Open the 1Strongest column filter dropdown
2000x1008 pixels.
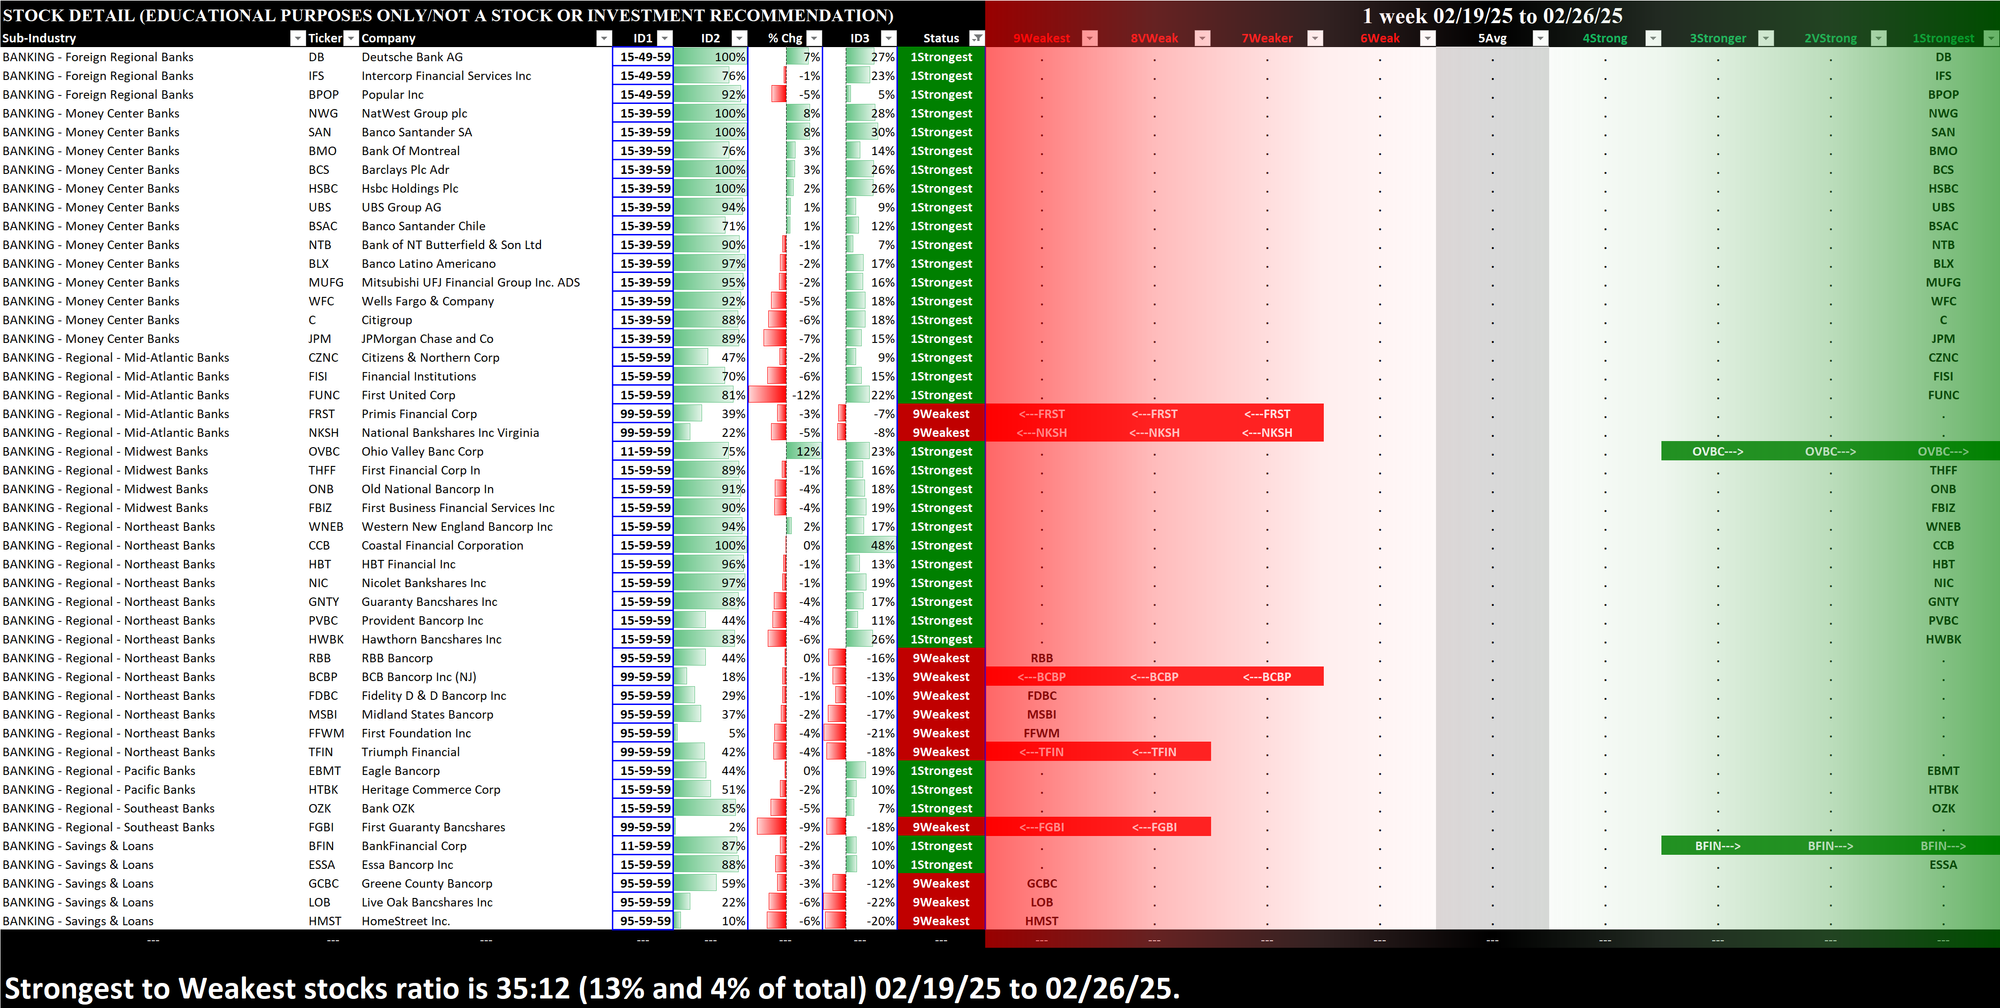[1990, 38]
